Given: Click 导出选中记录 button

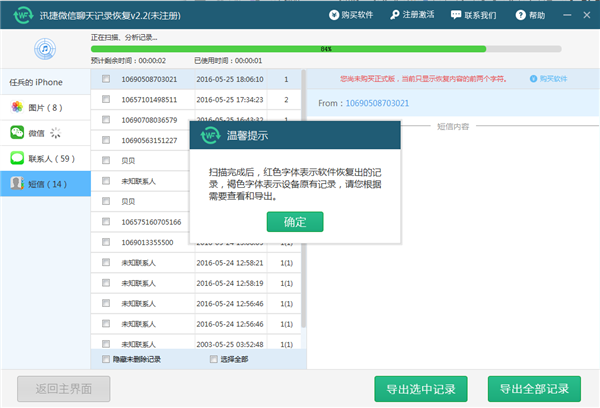Looking at the screenshot, I should pos(420,389).
